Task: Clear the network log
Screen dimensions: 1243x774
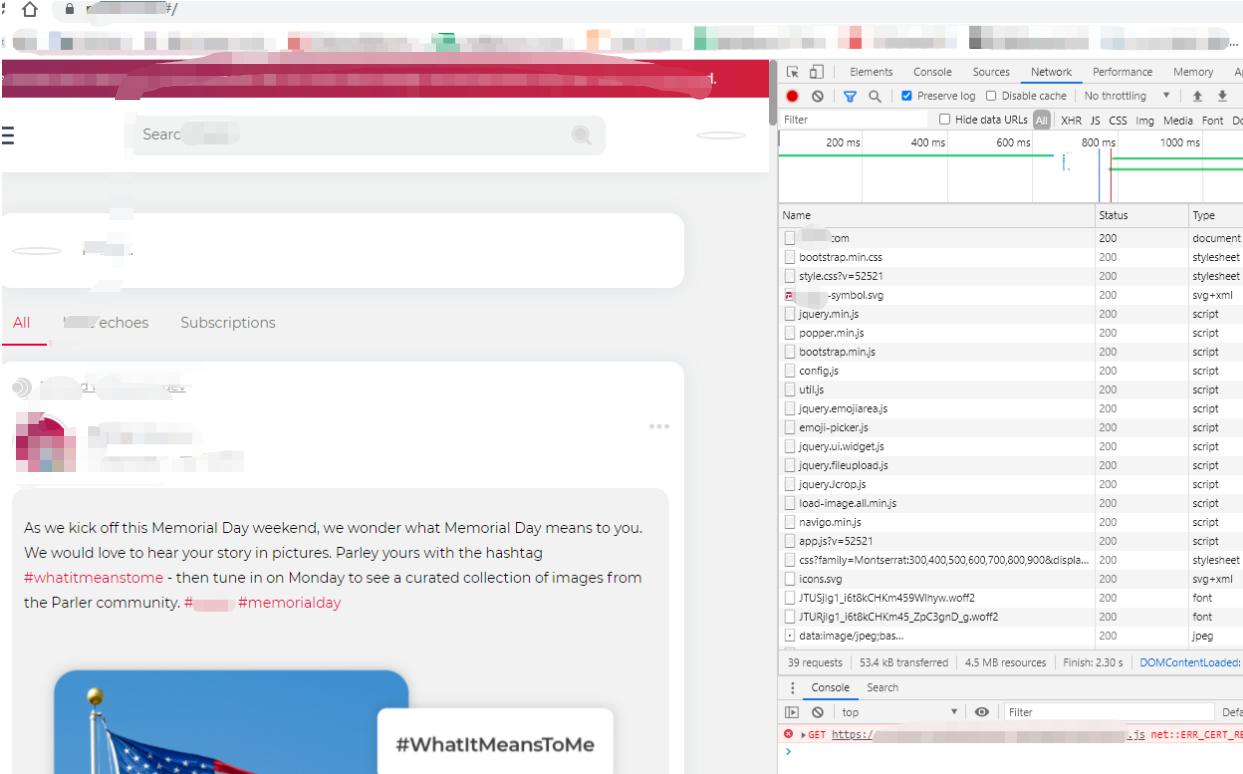Action: 818,96
